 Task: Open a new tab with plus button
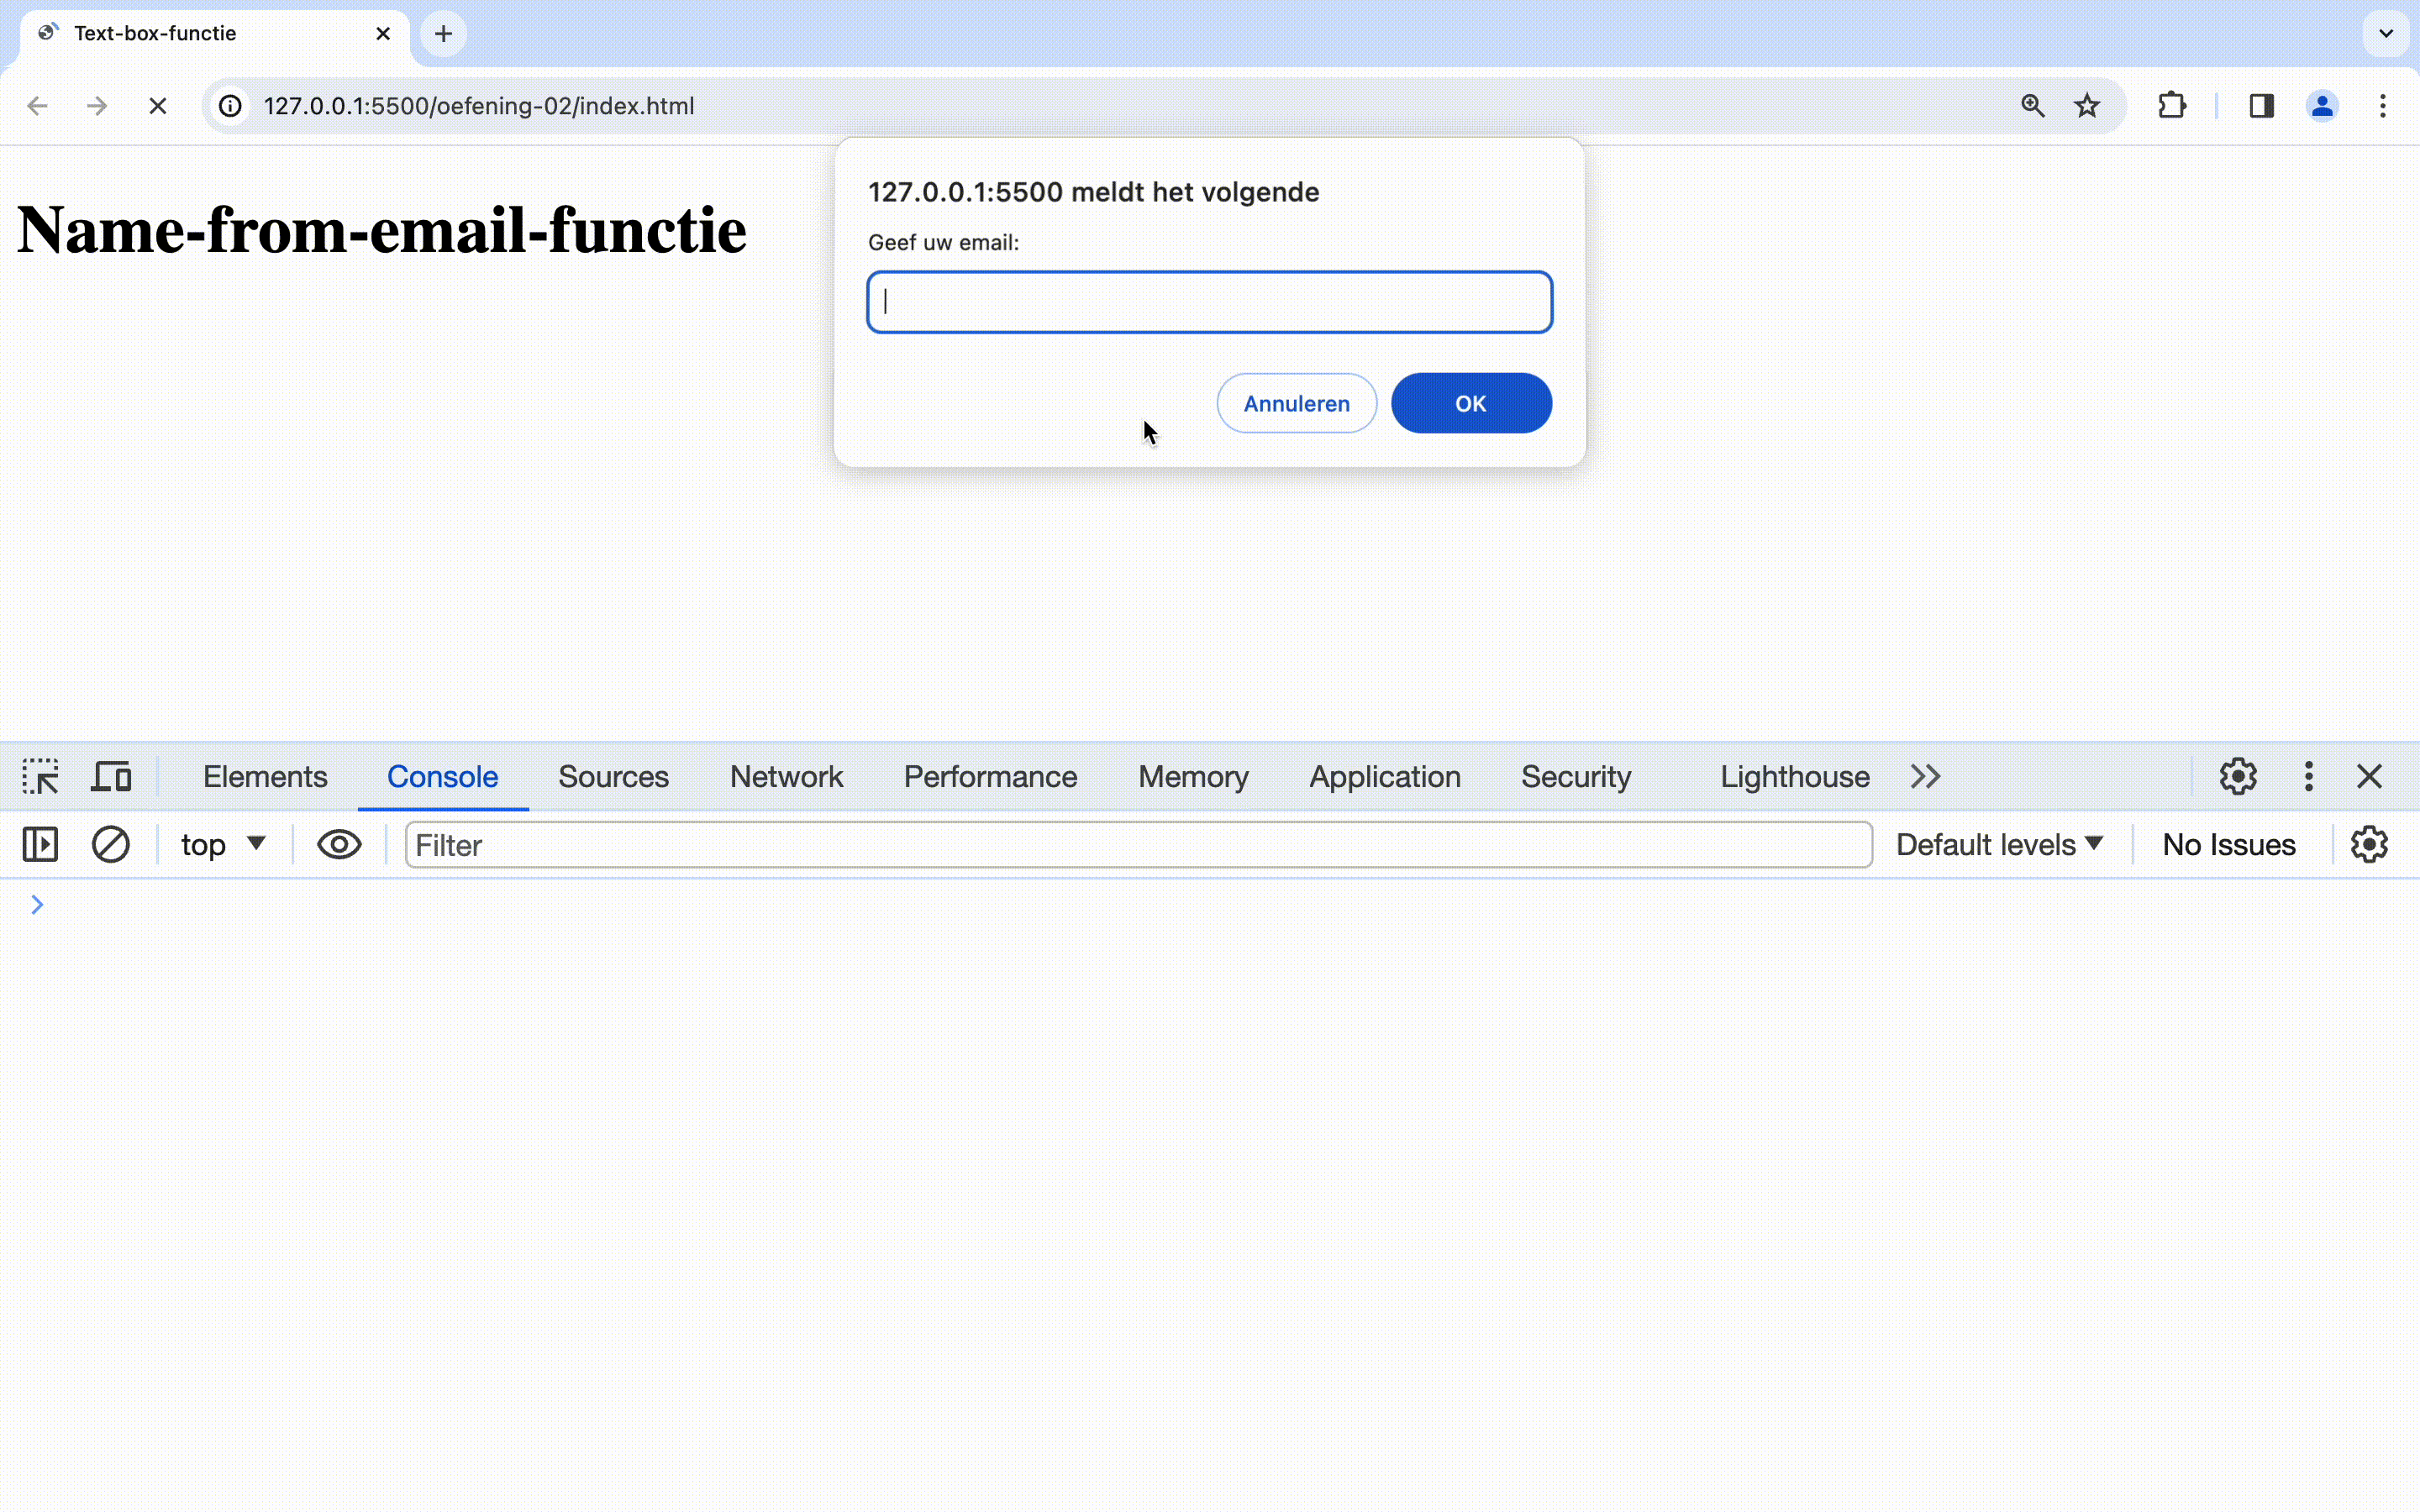pos(443,34)
